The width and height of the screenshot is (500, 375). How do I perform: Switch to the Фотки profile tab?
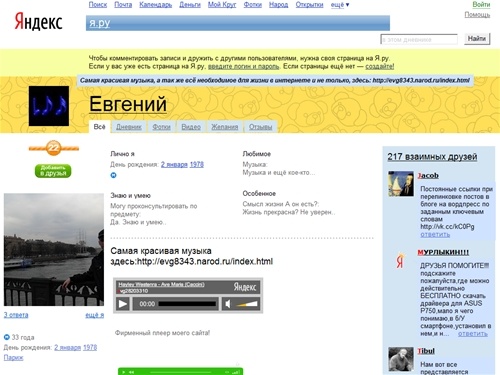[161, 127]
